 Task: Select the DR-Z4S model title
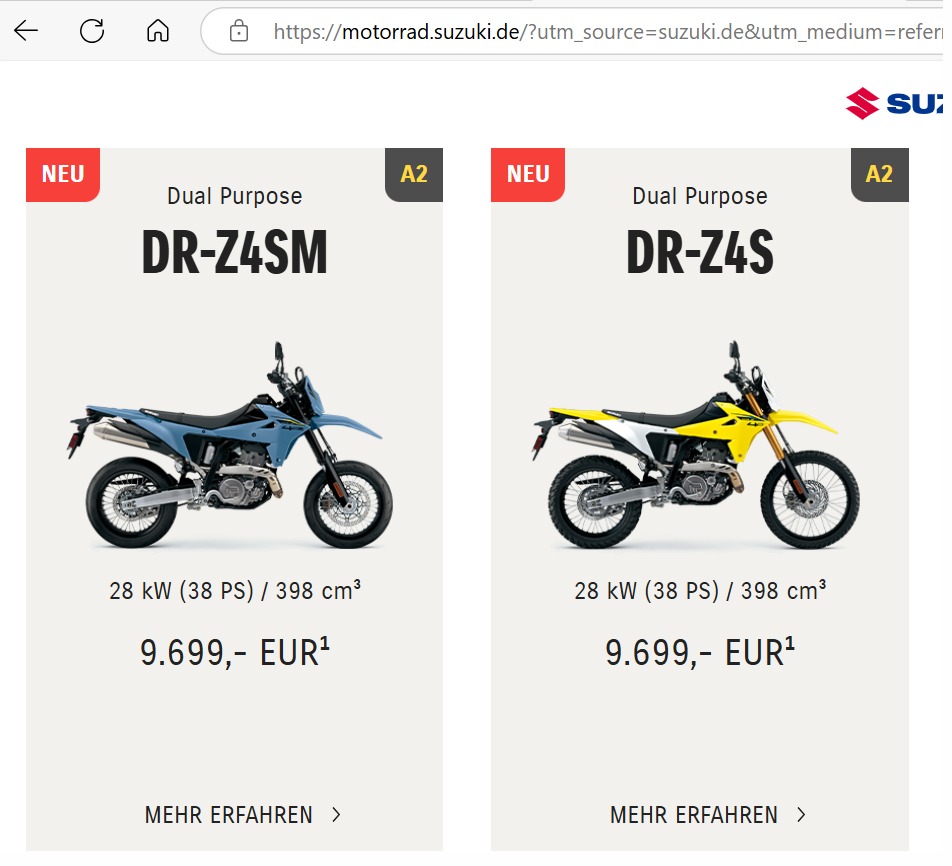coord(700,255)
